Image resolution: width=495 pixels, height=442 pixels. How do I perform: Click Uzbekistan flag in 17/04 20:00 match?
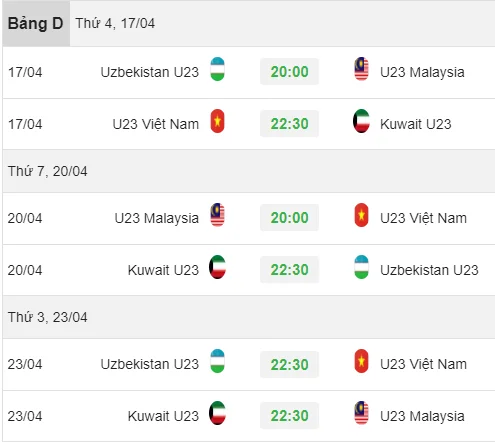pos(217,69)
